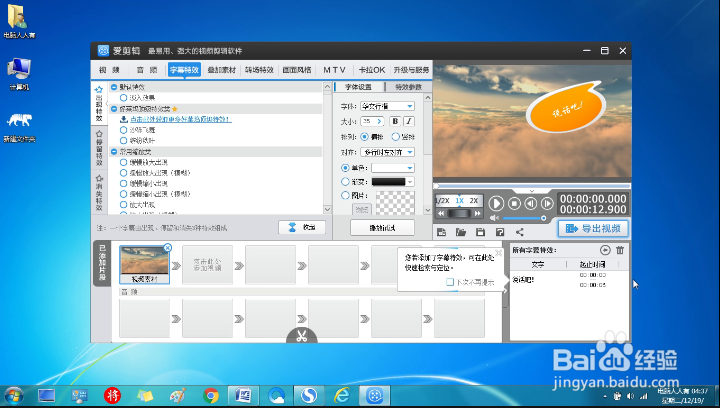Open the 单色 color dropdown
This screenshot has width=720, height=408.
393,168
